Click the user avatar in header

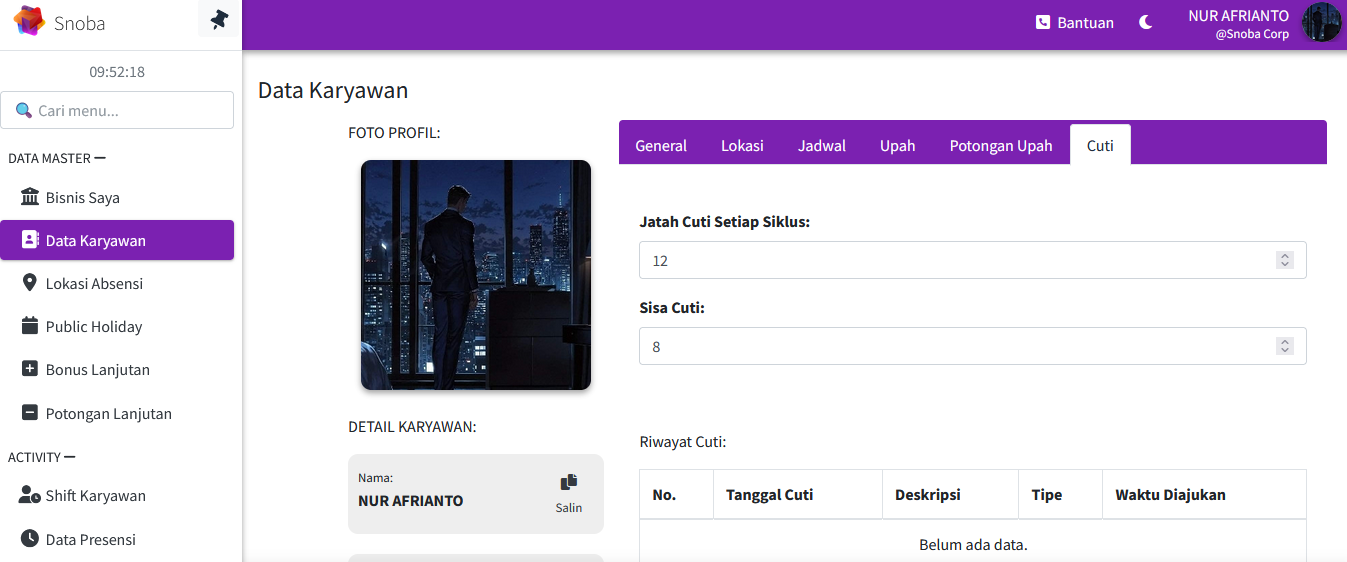[1321, 22]
